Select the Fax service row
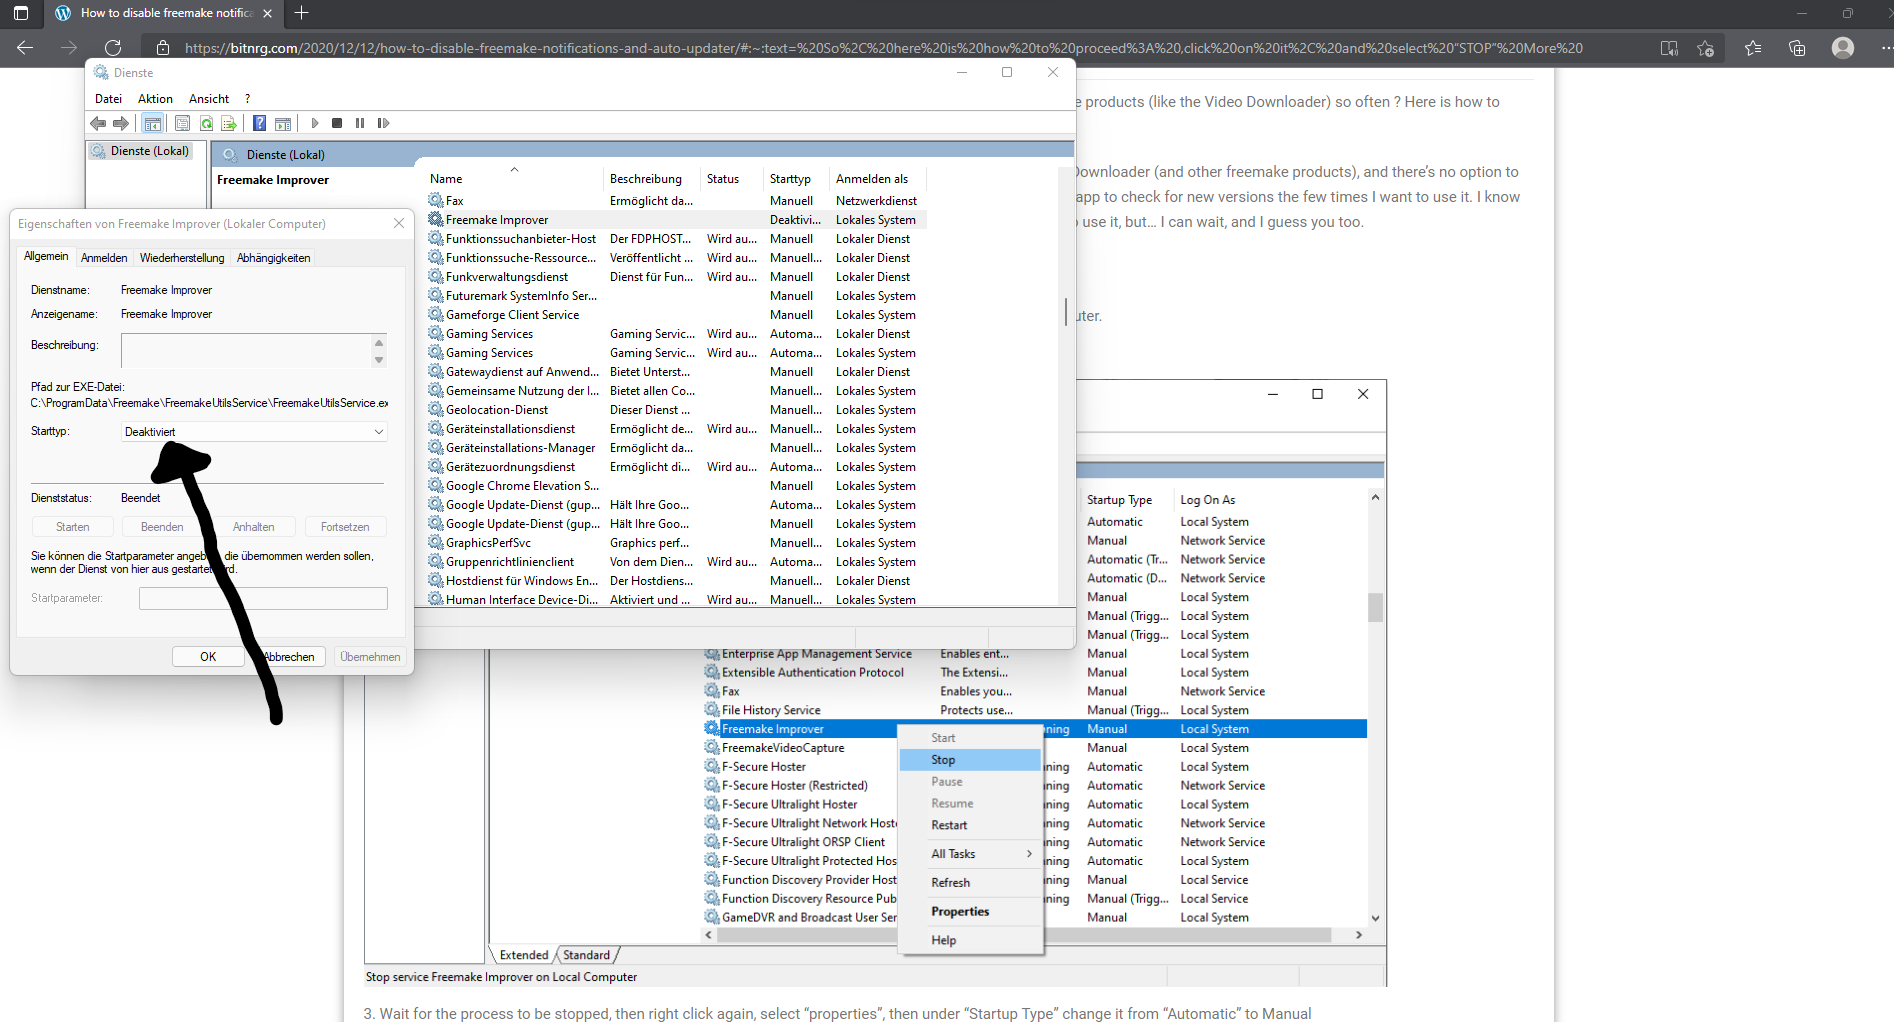Screen dimensions: 1894x1022 [676, 201]
